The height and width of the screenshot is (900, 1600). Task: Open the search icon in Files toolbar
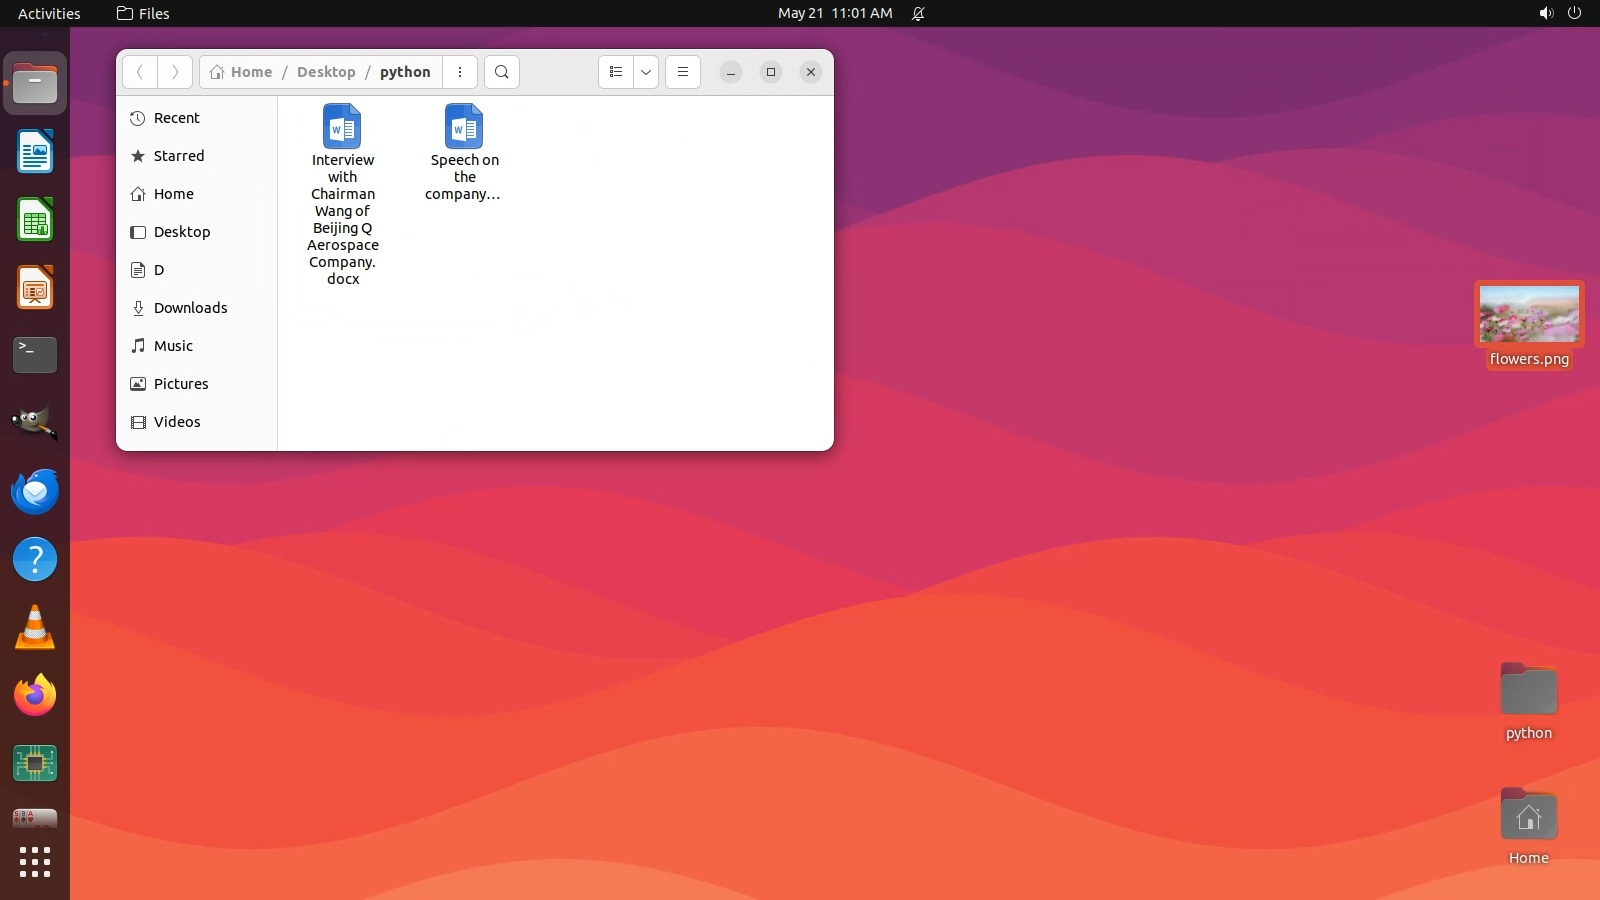(502, 72)
